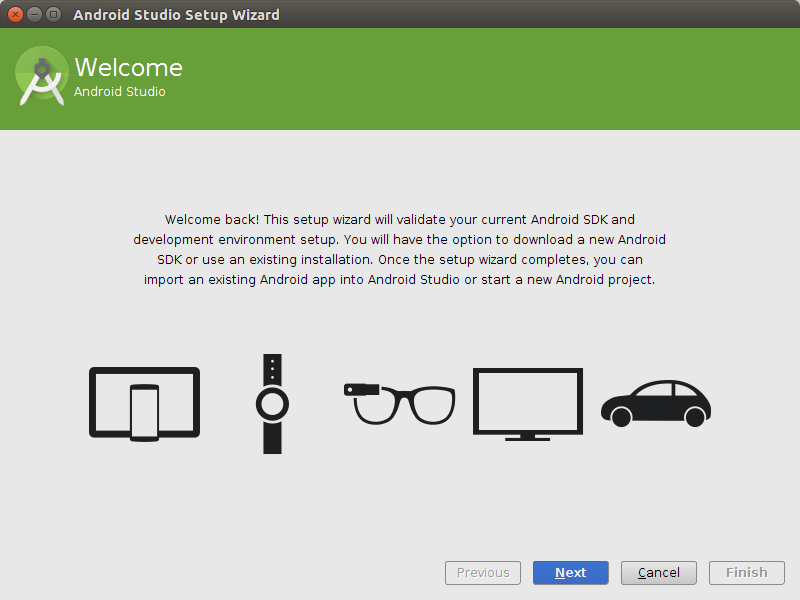Minimize the Setup Wizard window

point(34,14)
